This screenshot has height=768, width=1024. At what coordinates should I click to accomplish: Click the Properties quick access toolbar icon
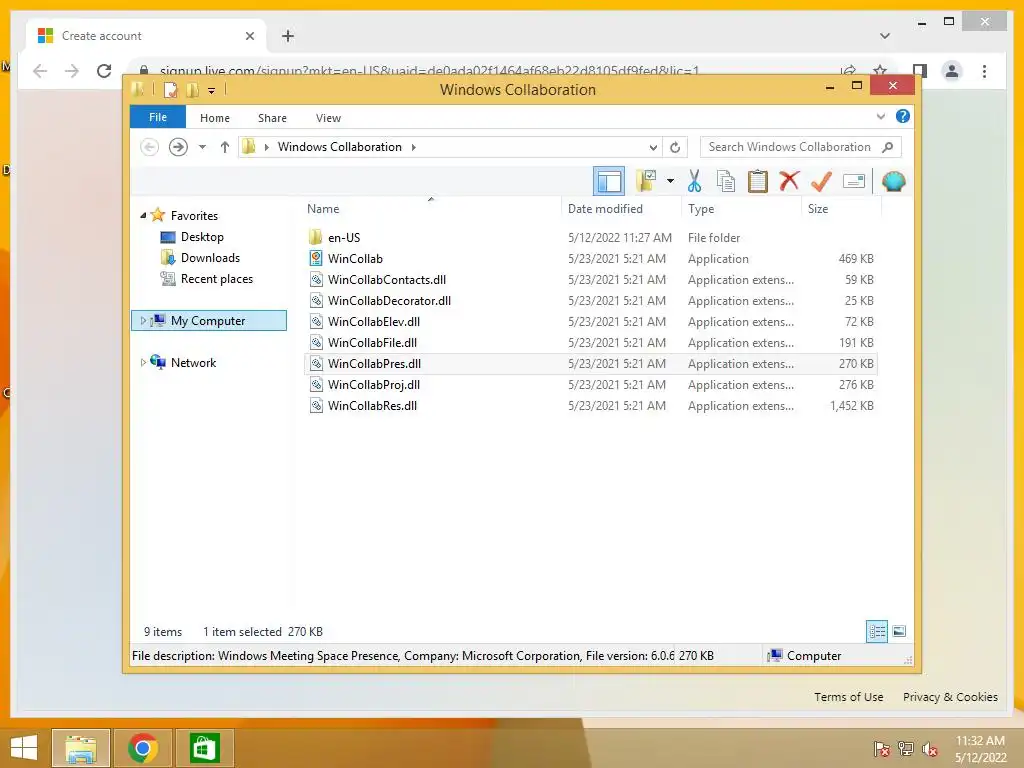pos(170,90)
